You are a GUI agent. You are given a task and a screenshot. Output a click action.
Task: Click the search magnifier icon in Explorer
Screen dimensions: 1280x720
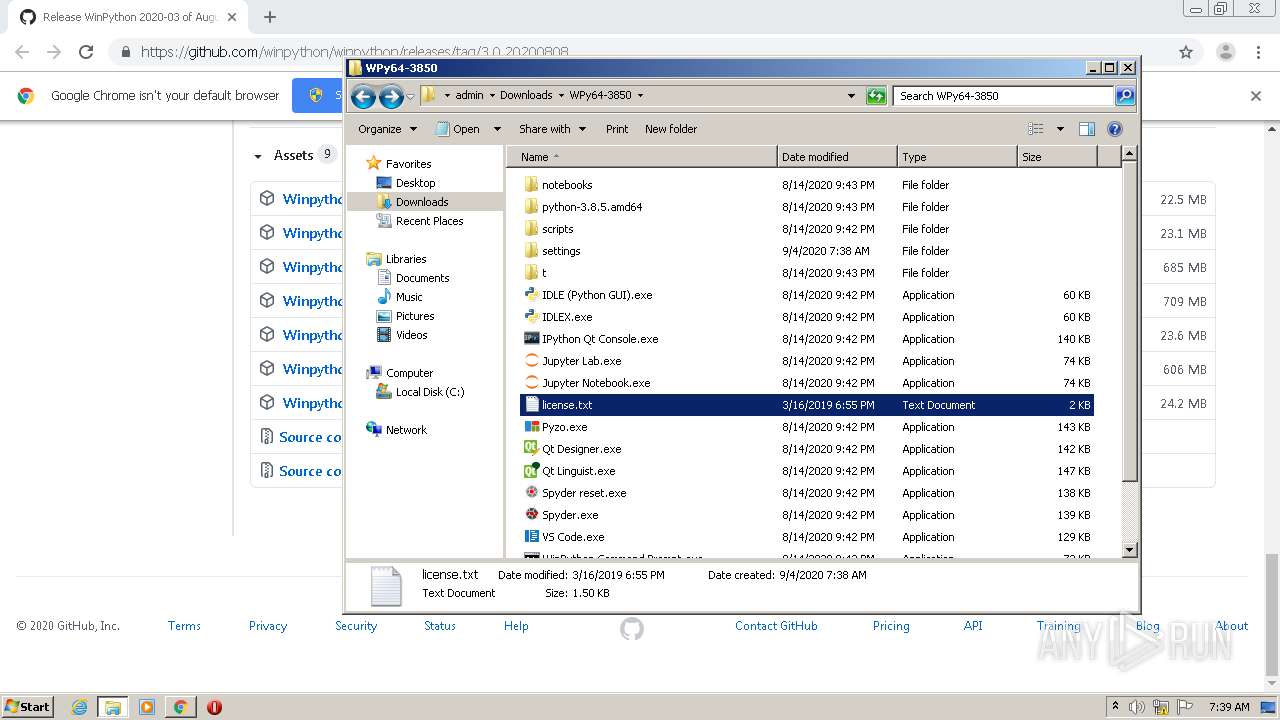(x=1125, y=96)
